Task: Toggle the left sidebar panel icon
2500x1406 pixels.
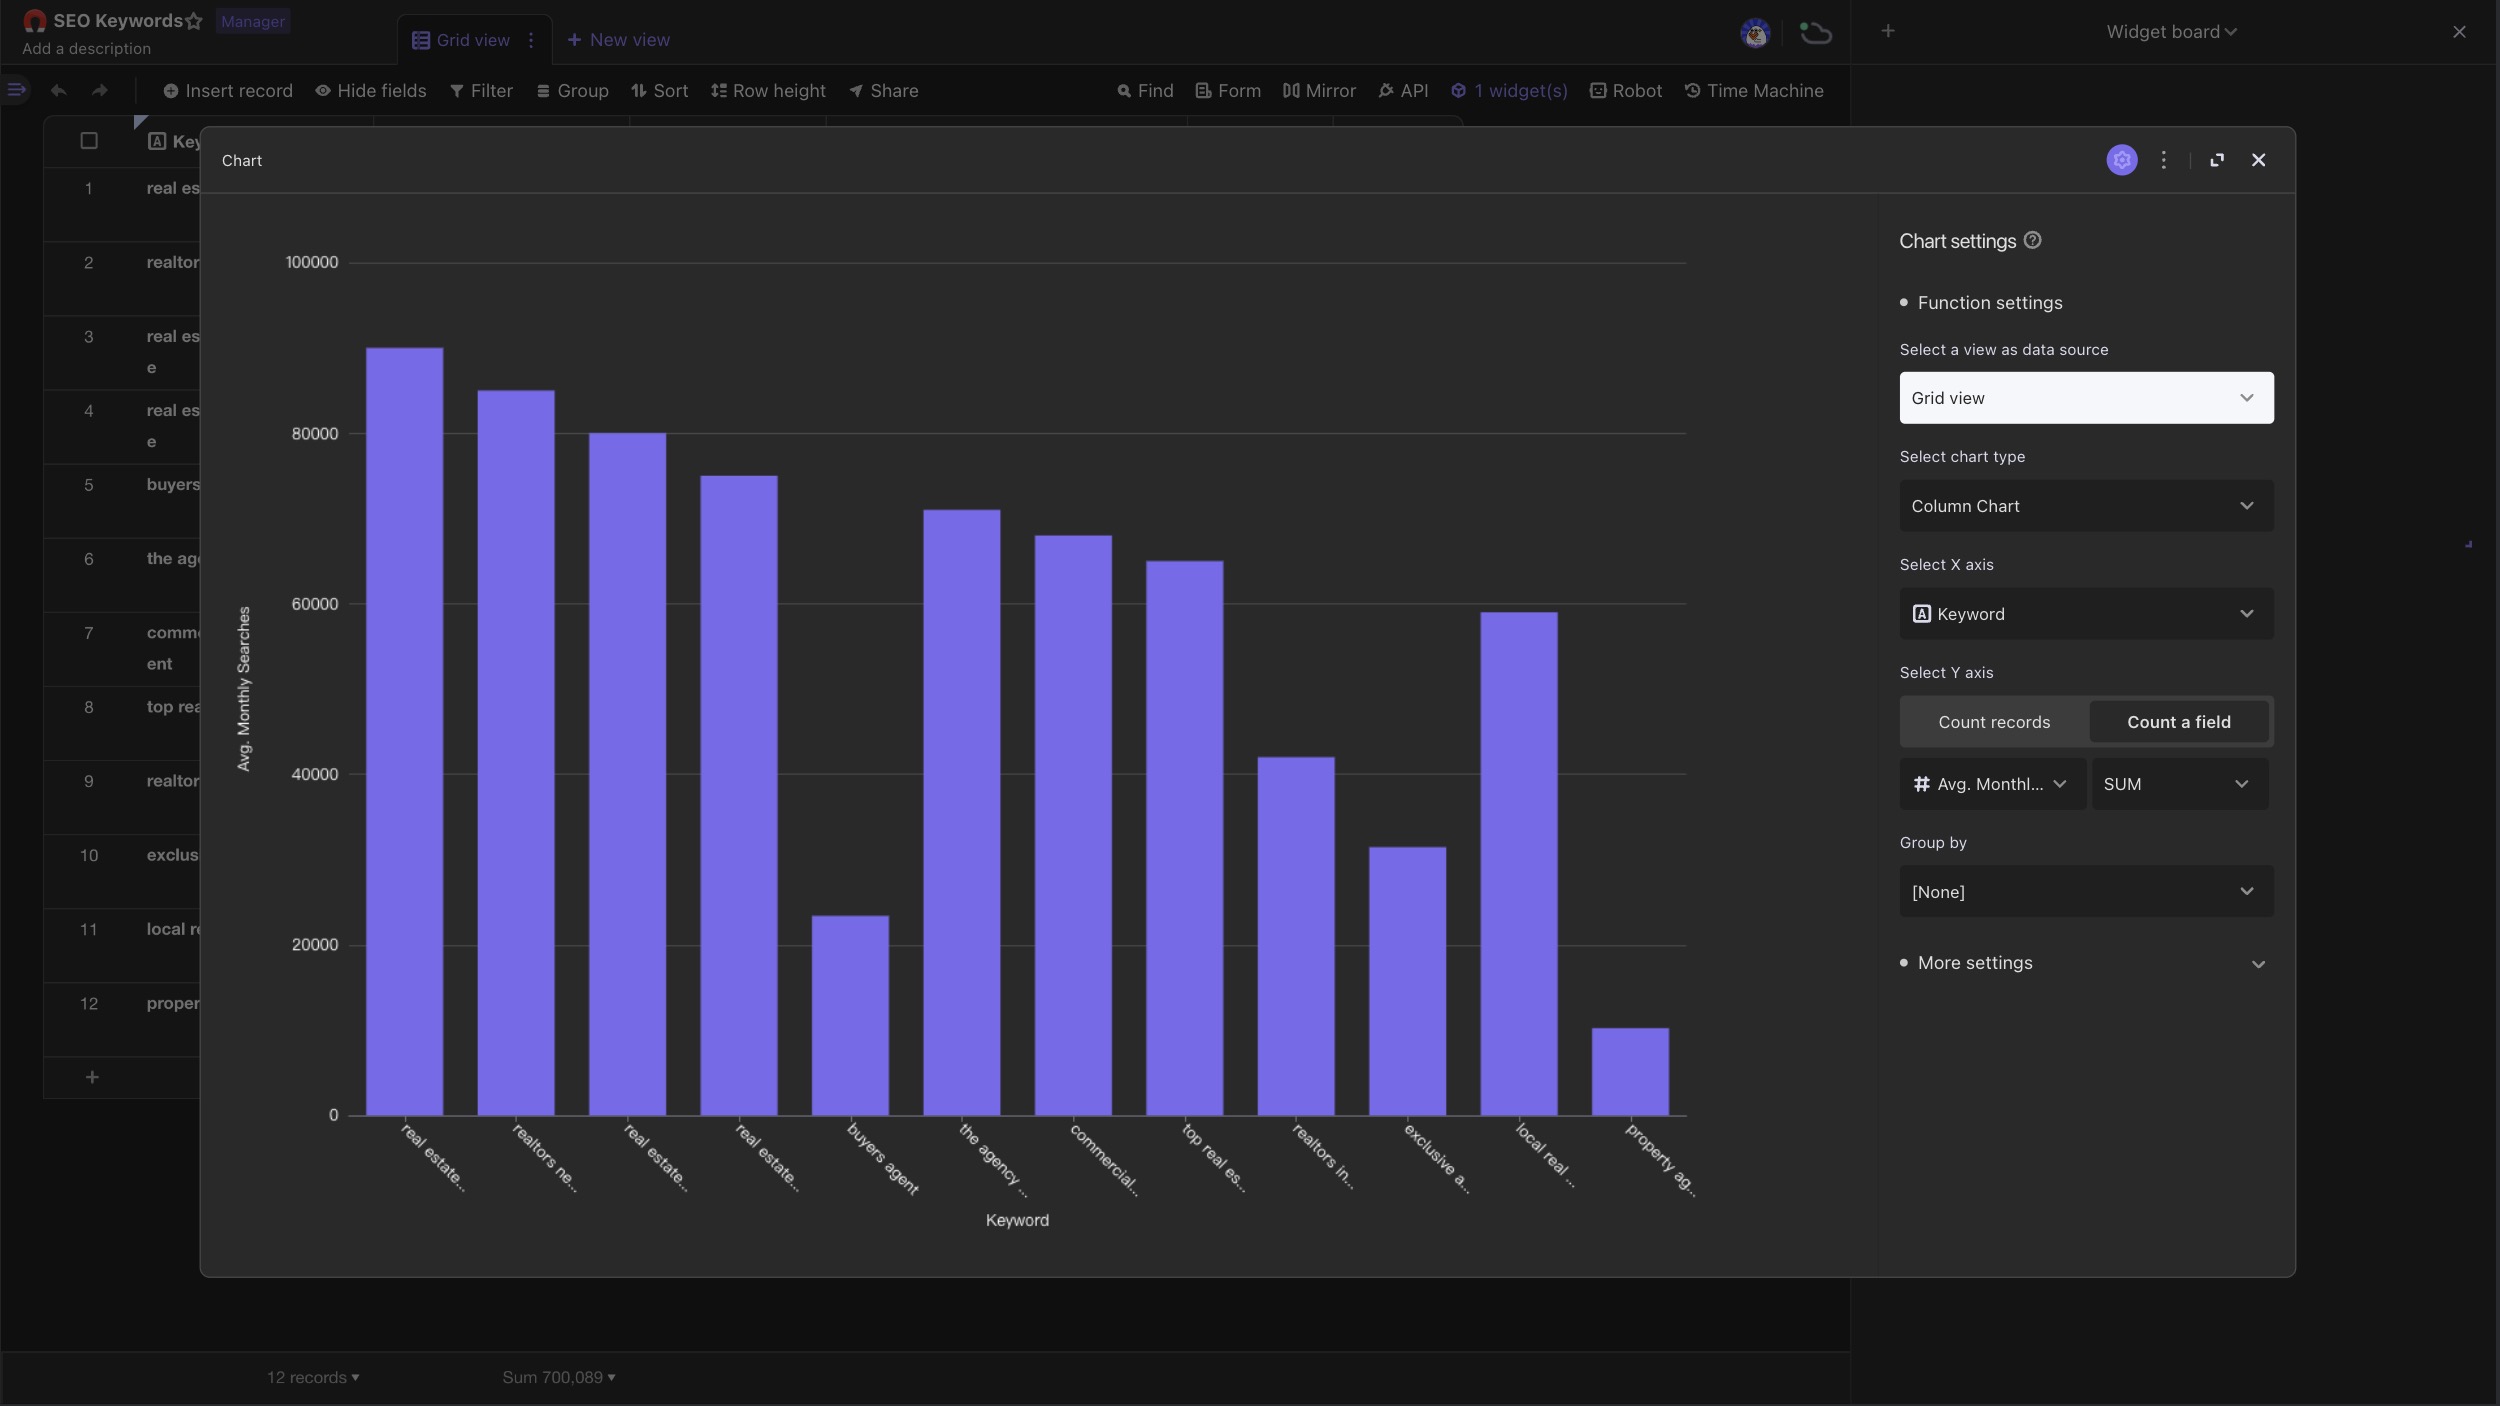Action: (16, 90)
